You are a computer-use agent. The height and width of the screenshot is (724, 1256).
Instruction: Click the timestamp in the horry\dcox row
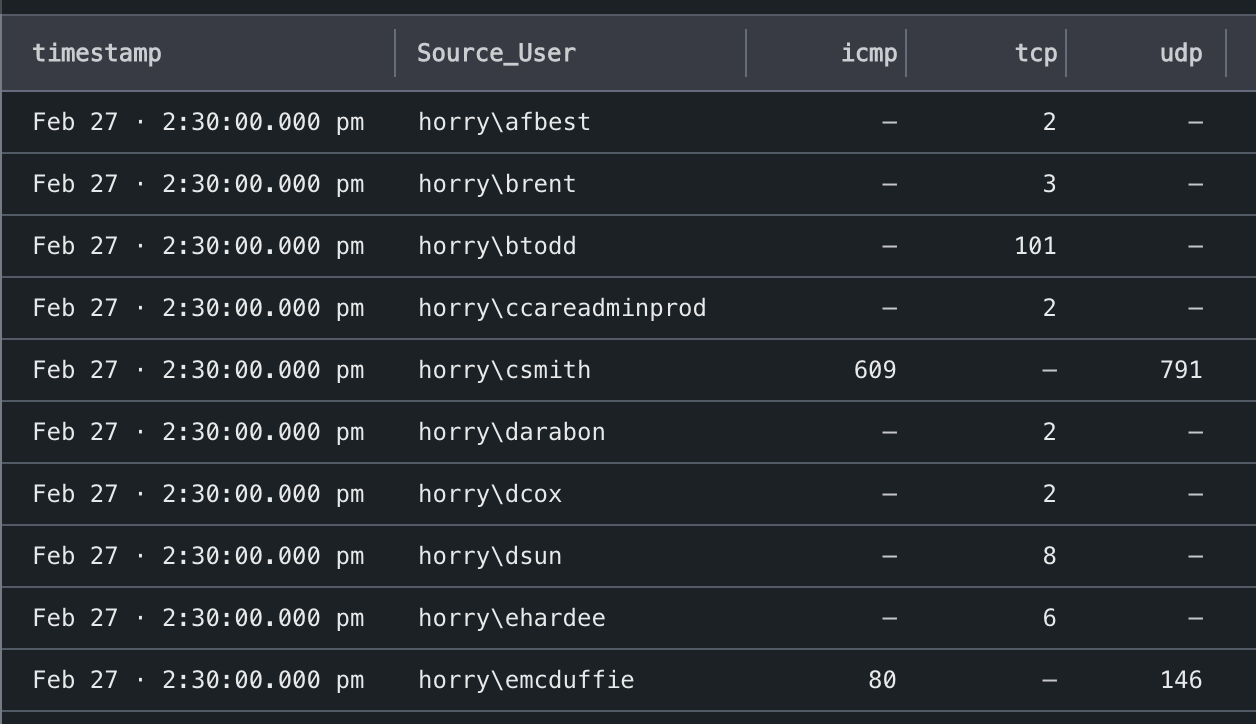click(x=198, y=494)
